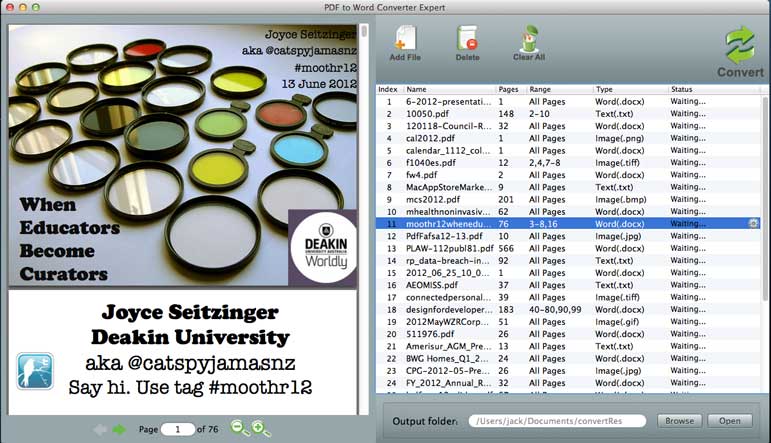Click the Add File icon

coord(404,40)
